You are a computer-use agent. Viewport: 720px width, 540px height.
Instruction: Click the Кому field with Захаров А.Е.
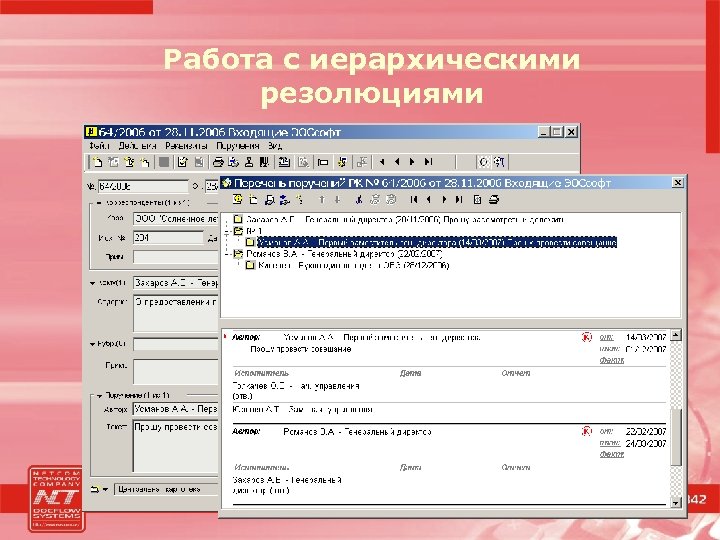coord(175,283)
